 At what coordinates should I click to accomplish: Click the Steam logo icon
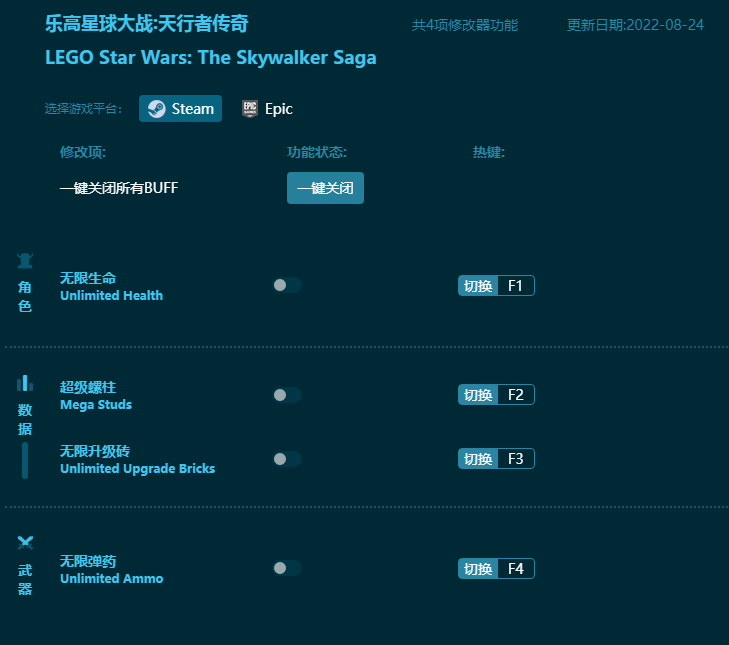[157, 109]
